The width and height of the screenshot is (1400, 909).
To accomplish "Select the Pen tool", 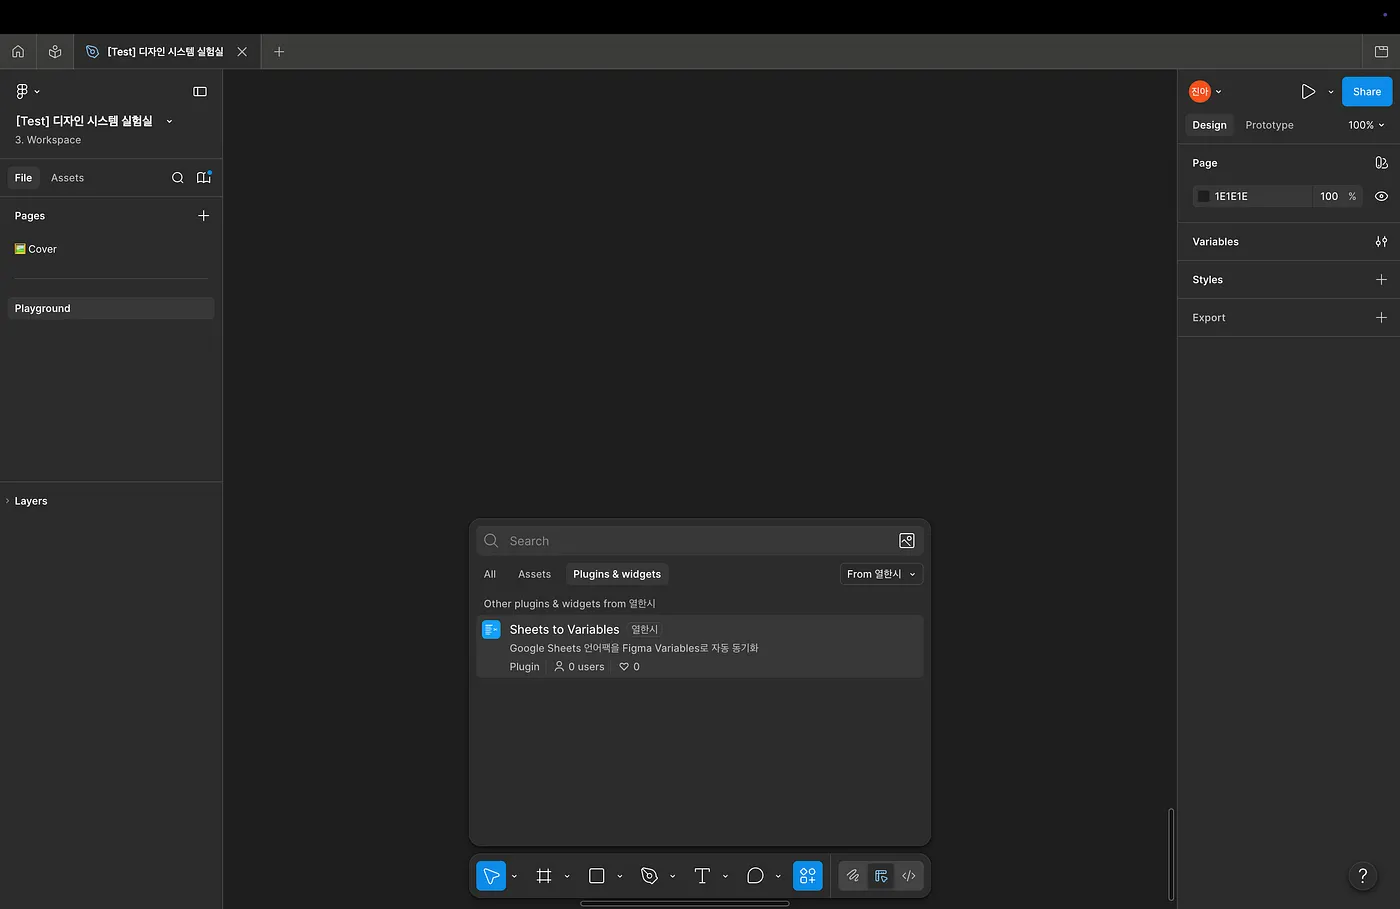I will coord(650,876).
